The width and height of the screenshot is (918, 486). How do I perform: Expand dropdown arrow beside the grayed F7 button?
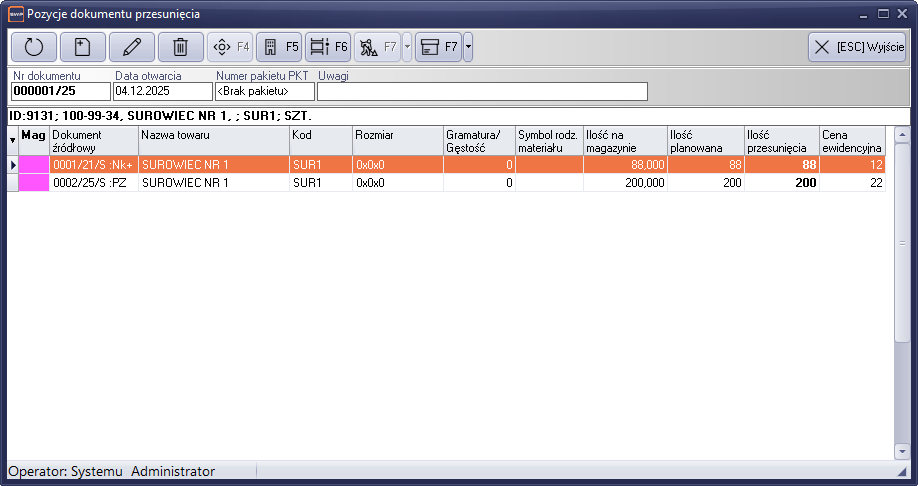tap(407, 47)
